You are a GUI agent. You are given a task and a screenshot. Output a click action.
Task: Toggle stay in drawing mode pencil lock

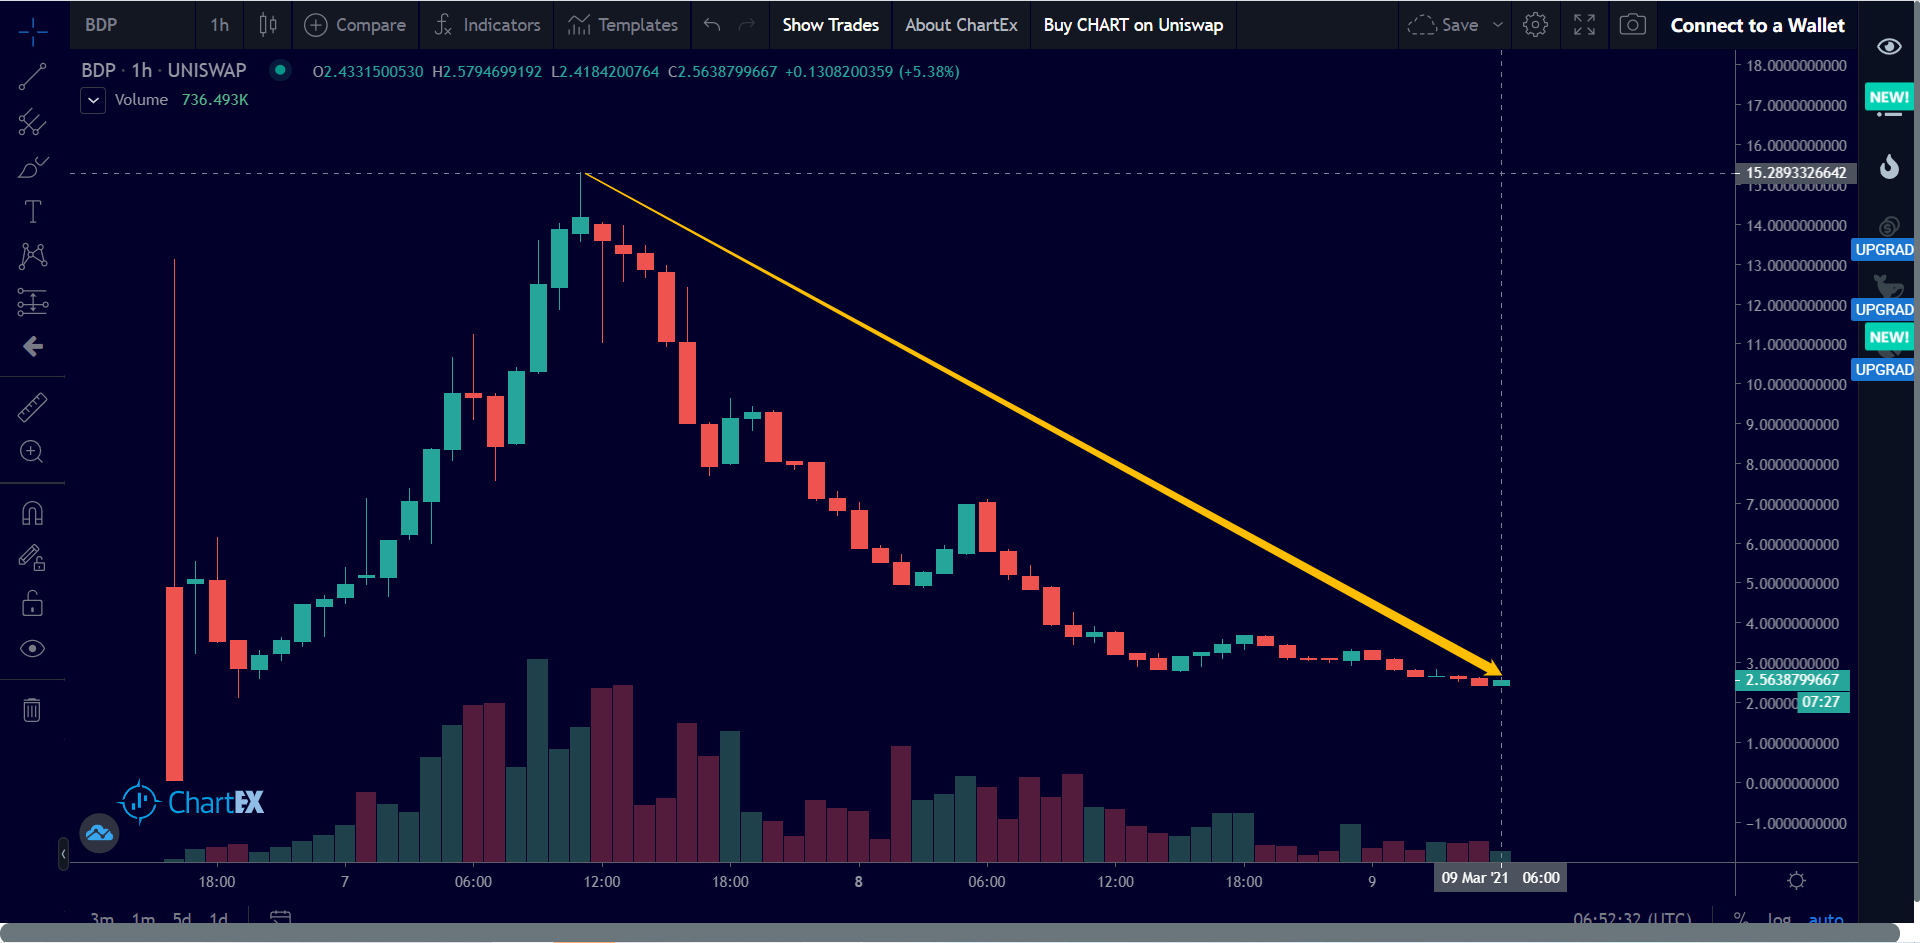tap(32, 558)
